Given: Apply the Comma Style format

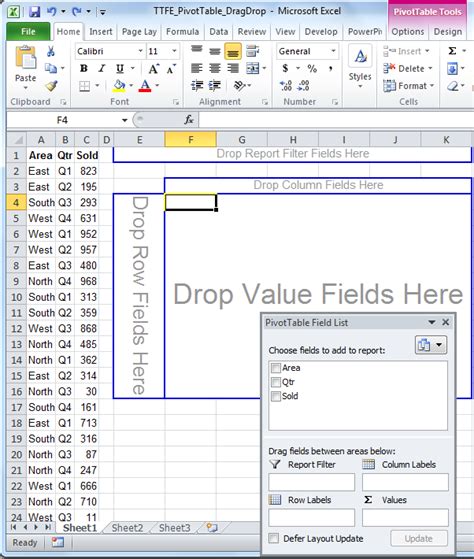Looking at the screenshot, I should click(x=331, y=68).
